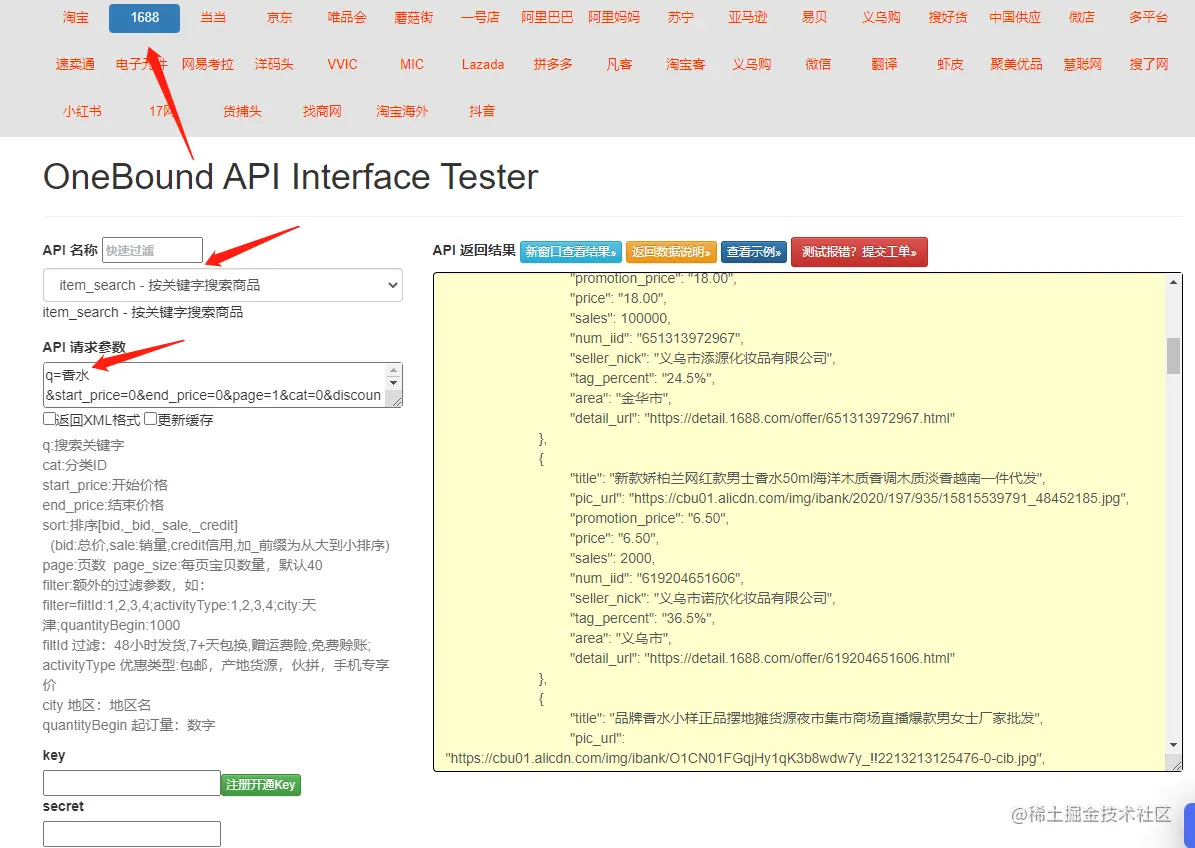The height and width of the screenshot is (848, 1195).
Task: Go to the 一号店 tab
Action: tap(480, 18)
